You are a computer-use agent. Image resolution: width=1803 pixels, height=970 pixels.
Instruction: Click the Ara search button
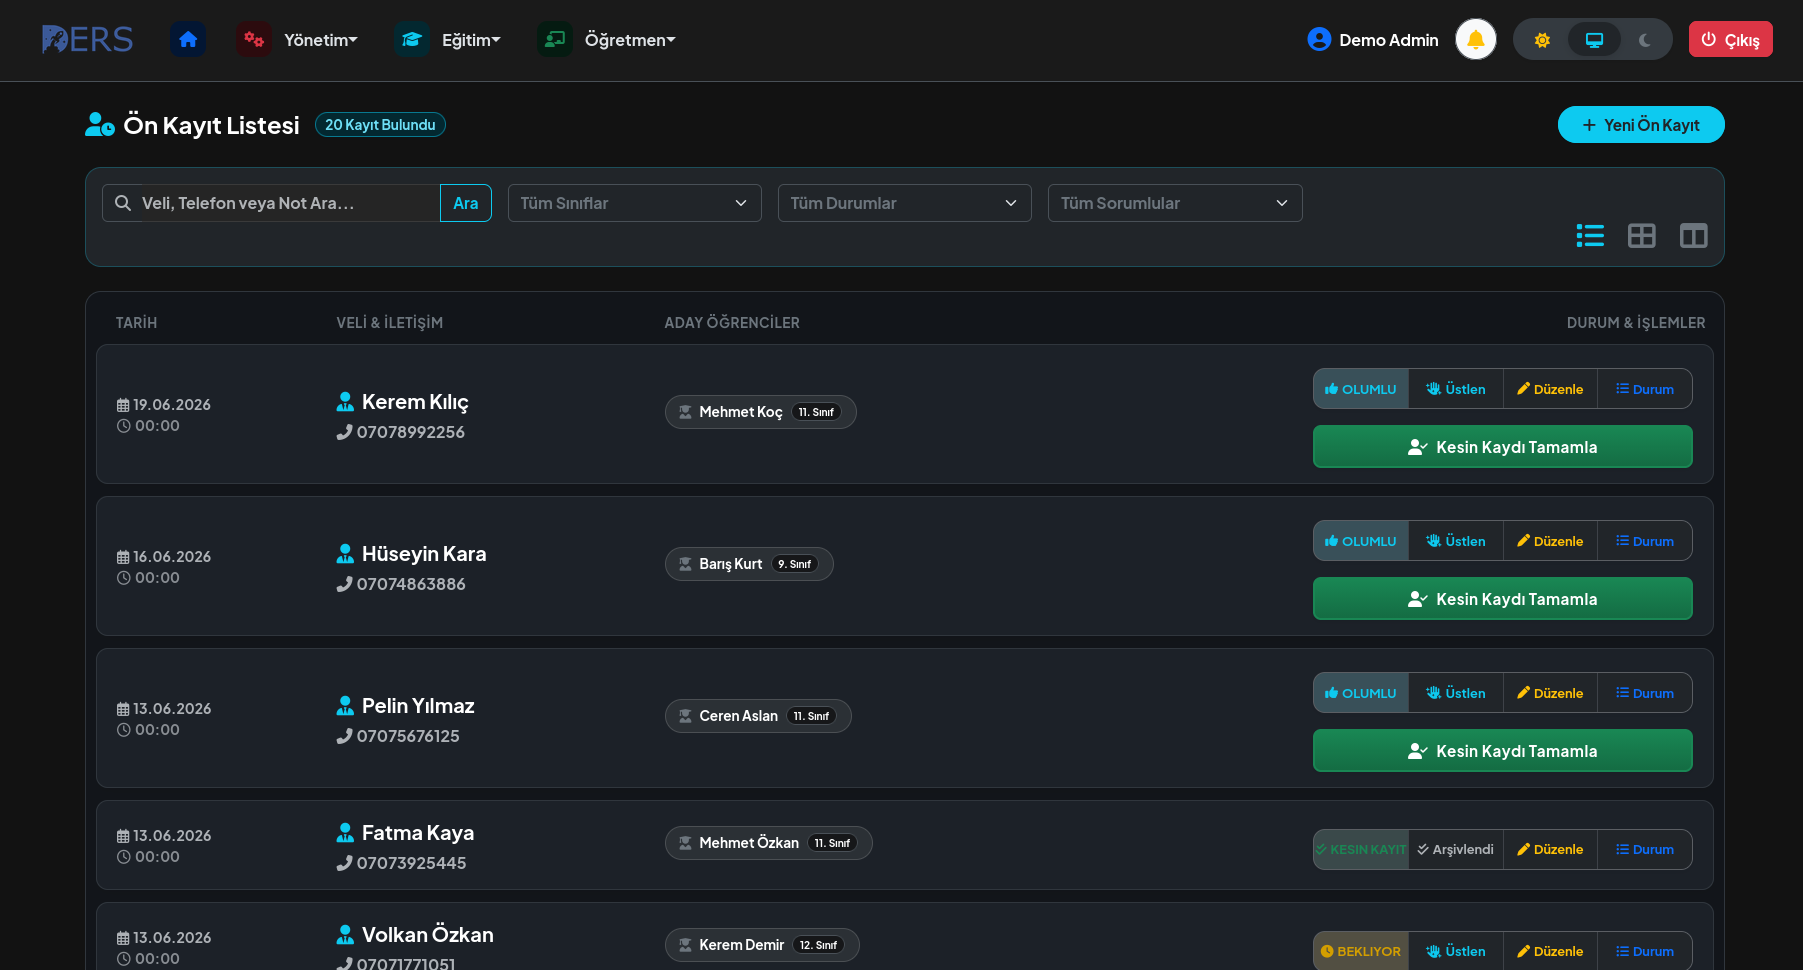(466, 203)
